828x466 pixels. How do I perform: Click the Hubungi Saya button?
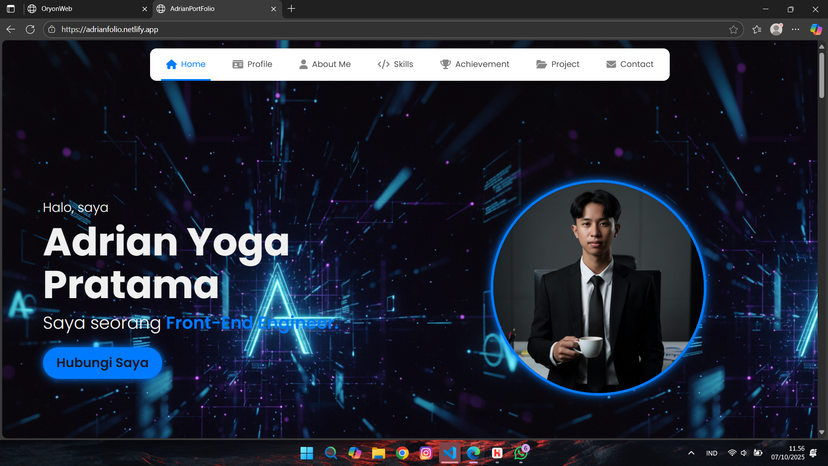(x=102, y=363)
